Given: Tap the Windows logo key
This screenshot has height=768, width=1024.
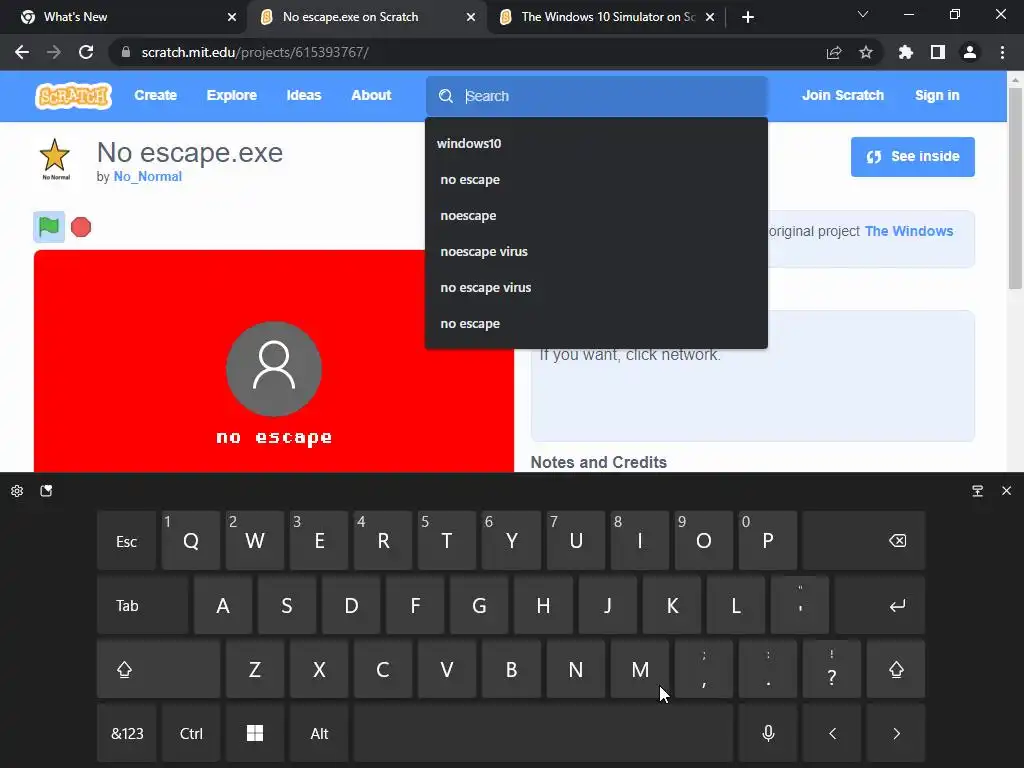Looking at the screenshot, I should tap(255, 733).
